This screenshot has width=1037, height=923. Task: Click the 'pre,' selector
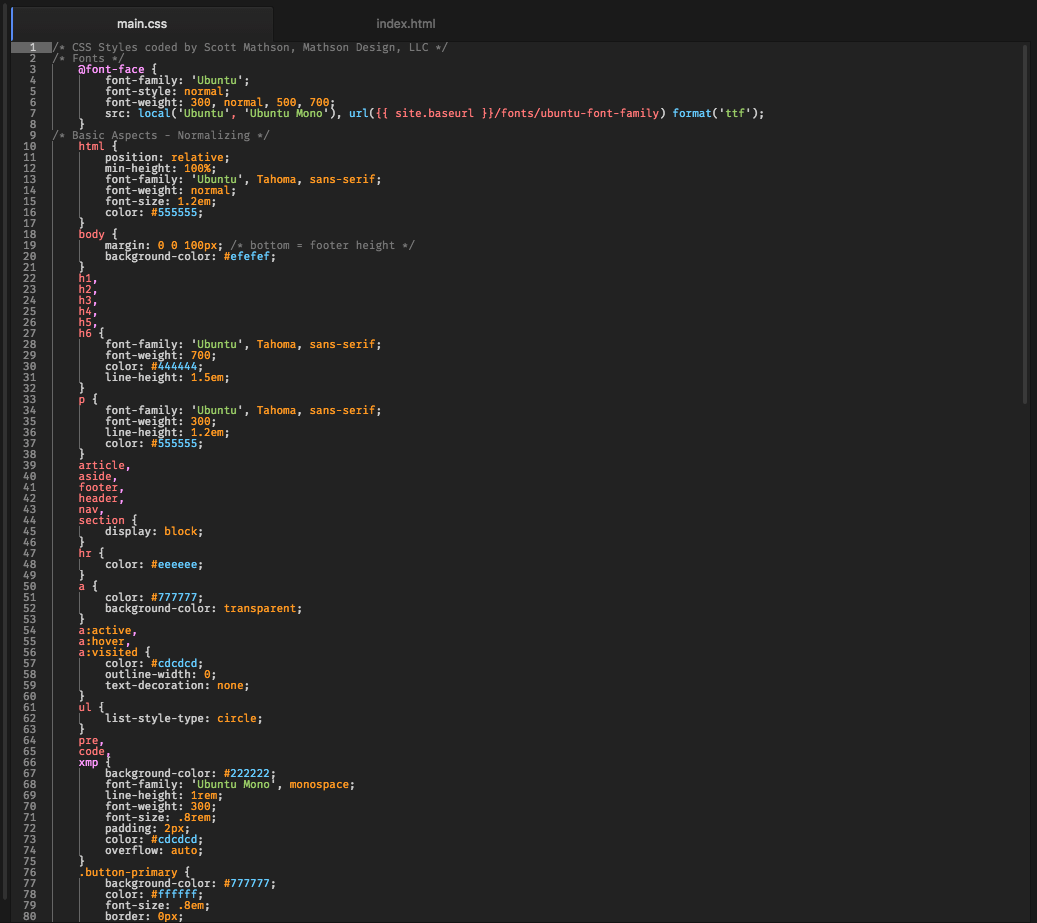91,741
